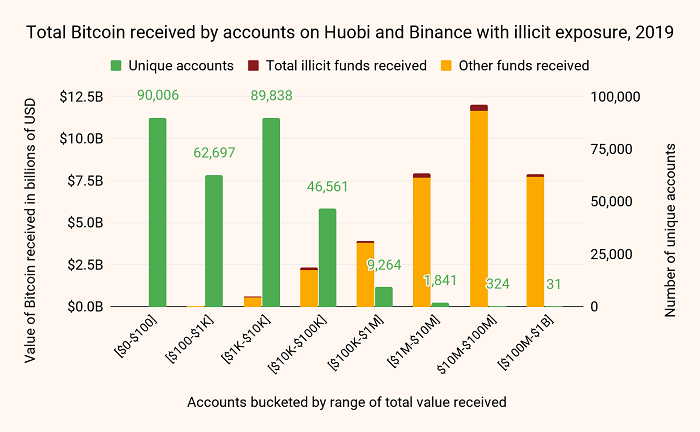Click the green bar labeled 89,838
Image resolution: width=700 pixels, height=432 pixels.
click(271, 212)
